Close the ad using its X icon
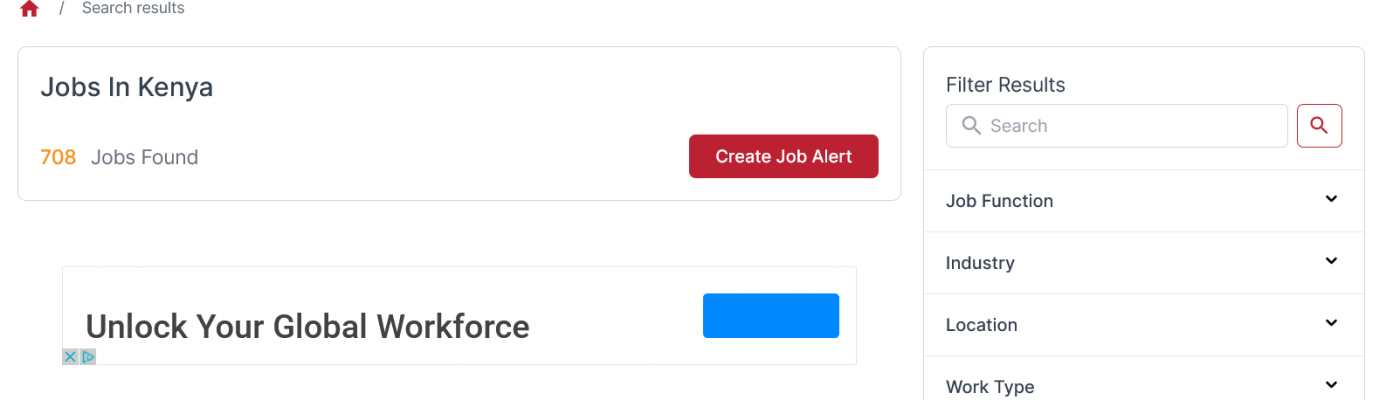The image size is (1400, 400). (70, 356)
